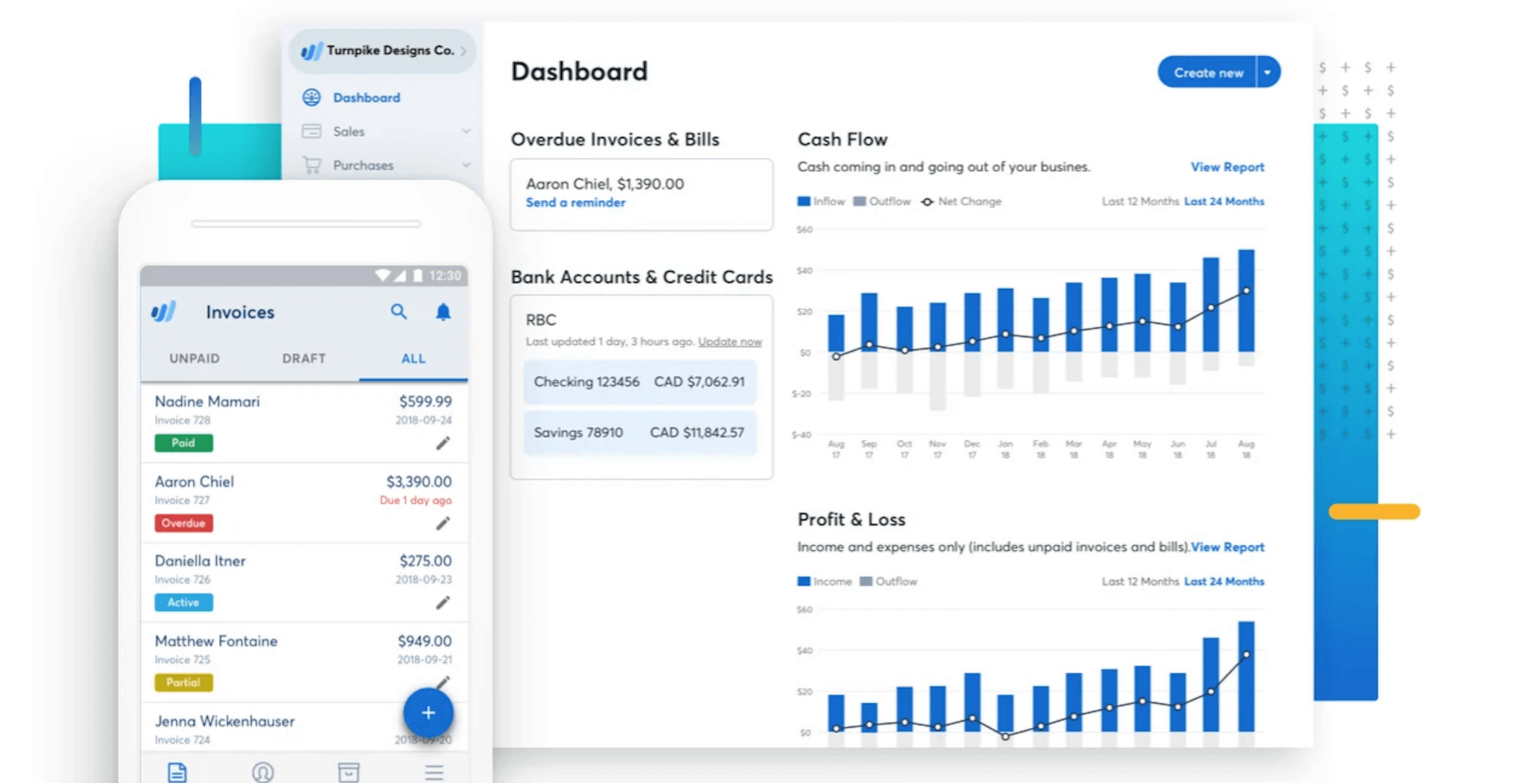Screen dimensions: 1536x783
Task: Click the Sales card icon in the sidebar
Action: (x=313, y=131)
